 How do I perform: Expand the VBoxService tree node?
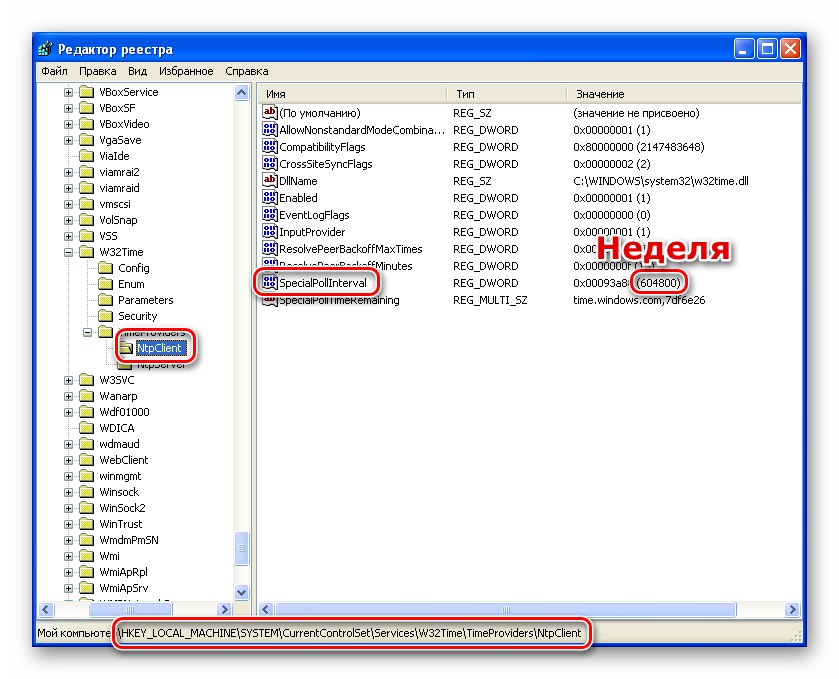point(68,92)
